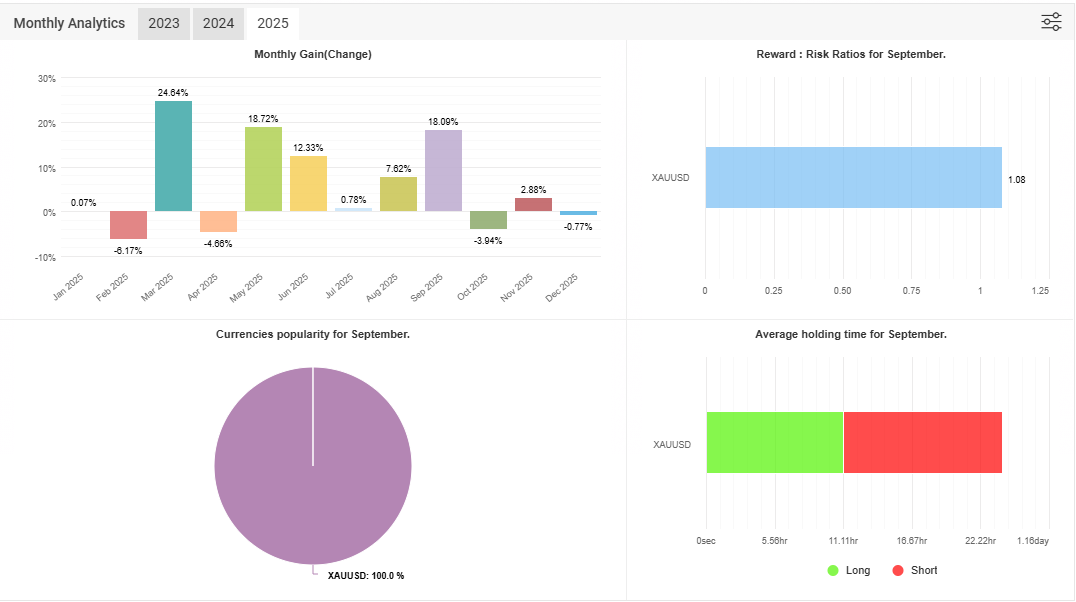Select the Mar 2025 bar showing 24.64%
The image size is (1076, 602).
pyautogui.click(x=173, y=156)
